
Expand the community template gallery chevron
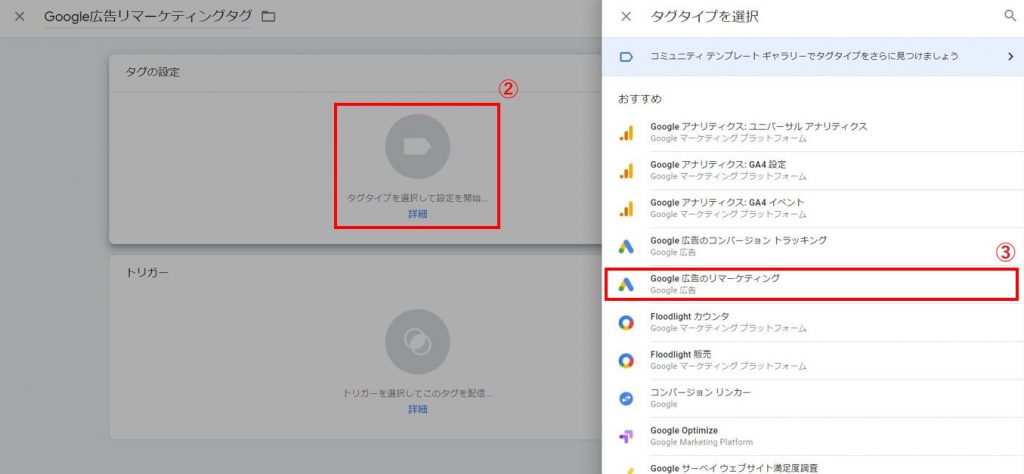tap(1010, 57)
